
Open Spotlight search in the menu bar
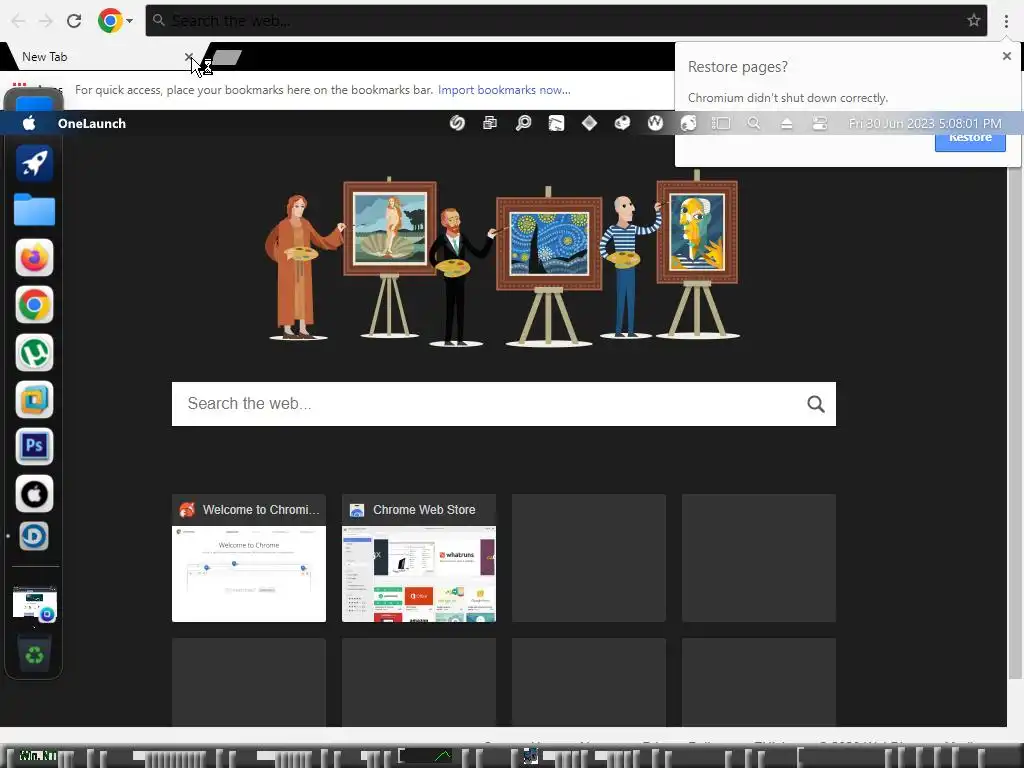(754, 123)
